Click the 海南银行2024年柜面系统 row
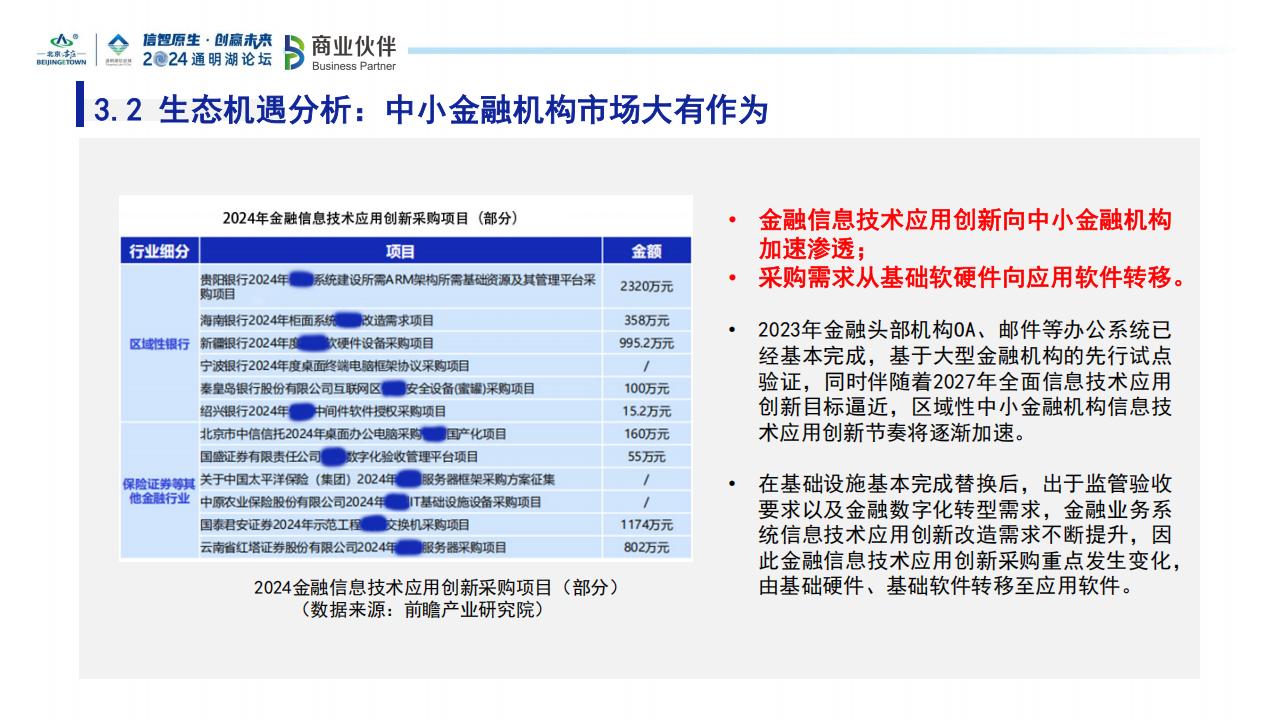The width and height of the screenshot is (1280, 720). click(400, 320)
